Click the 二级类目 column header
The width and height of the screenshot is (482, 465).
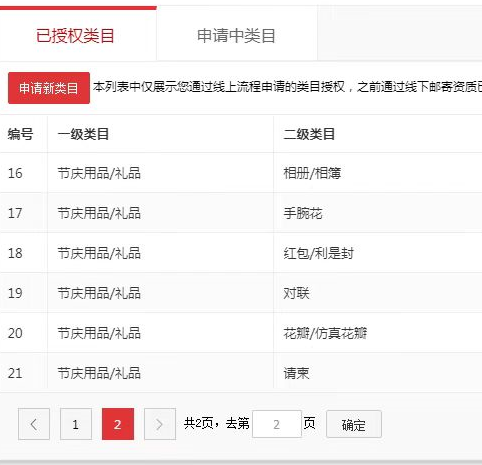[309, 134]
